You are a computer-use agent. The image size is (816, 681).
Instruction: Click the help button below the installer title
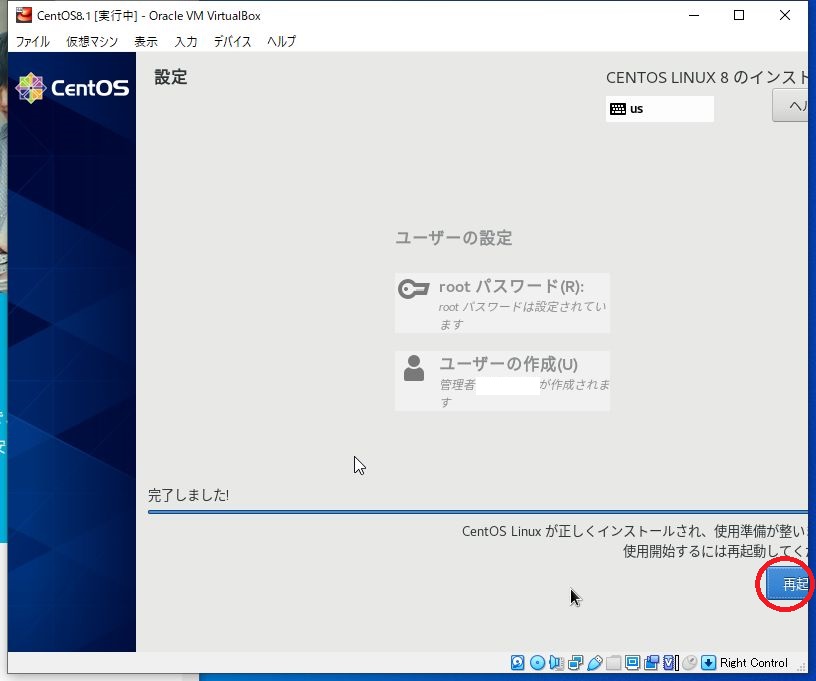(790, 106)
